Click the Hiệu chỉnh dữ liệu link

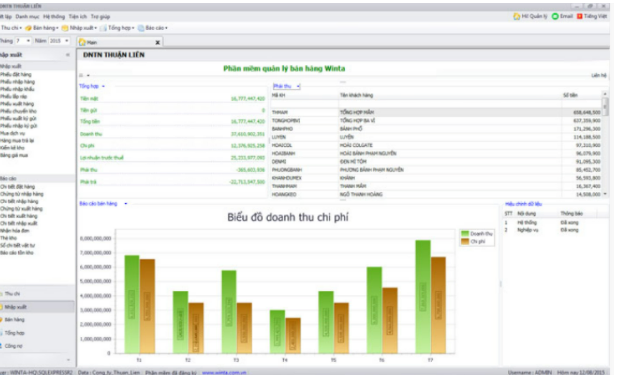523,204
